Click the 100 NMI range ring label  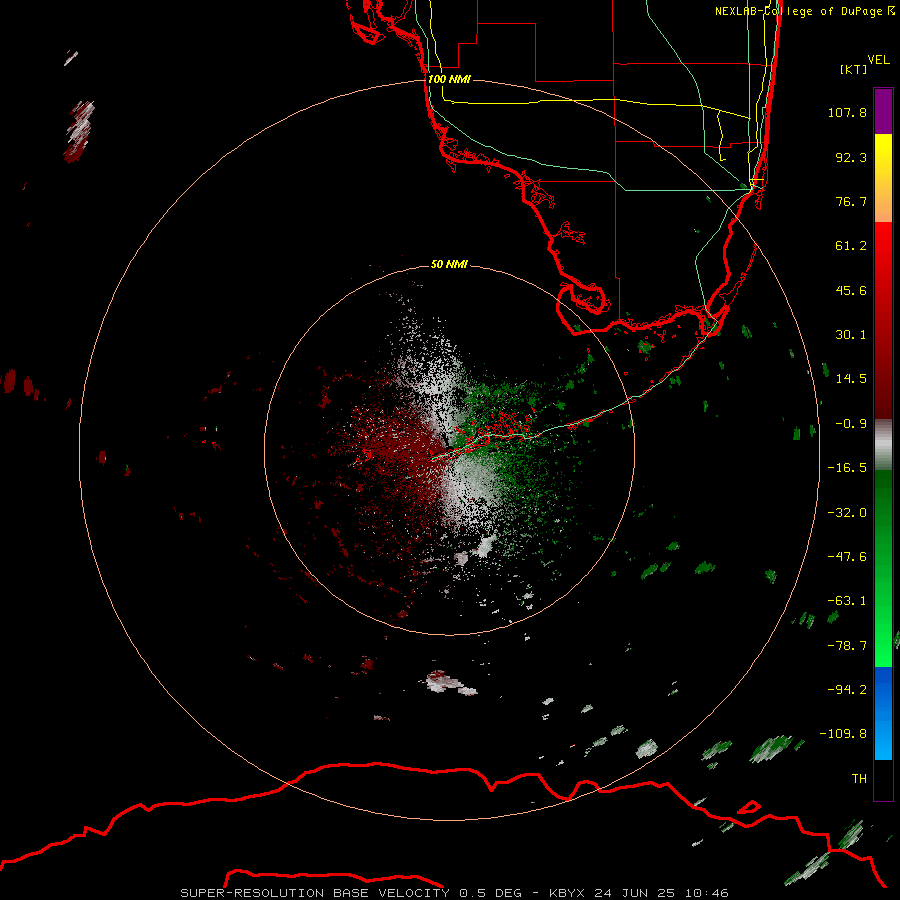pos(449,79)
